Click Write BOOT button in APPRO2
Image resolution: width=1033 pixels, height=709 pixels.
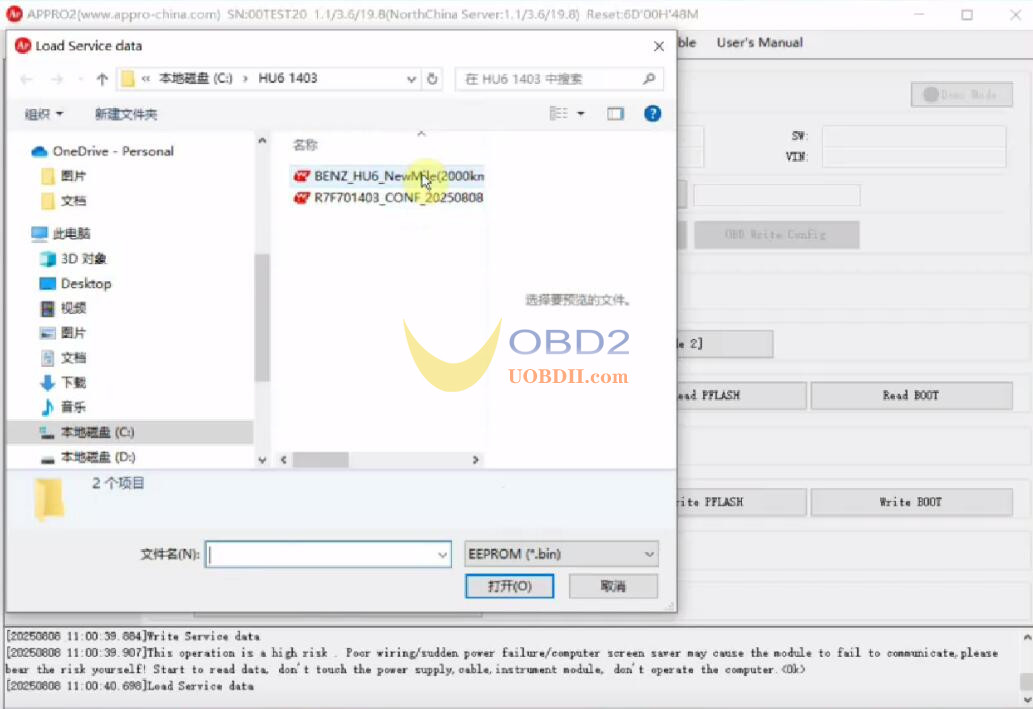point(911,502)
